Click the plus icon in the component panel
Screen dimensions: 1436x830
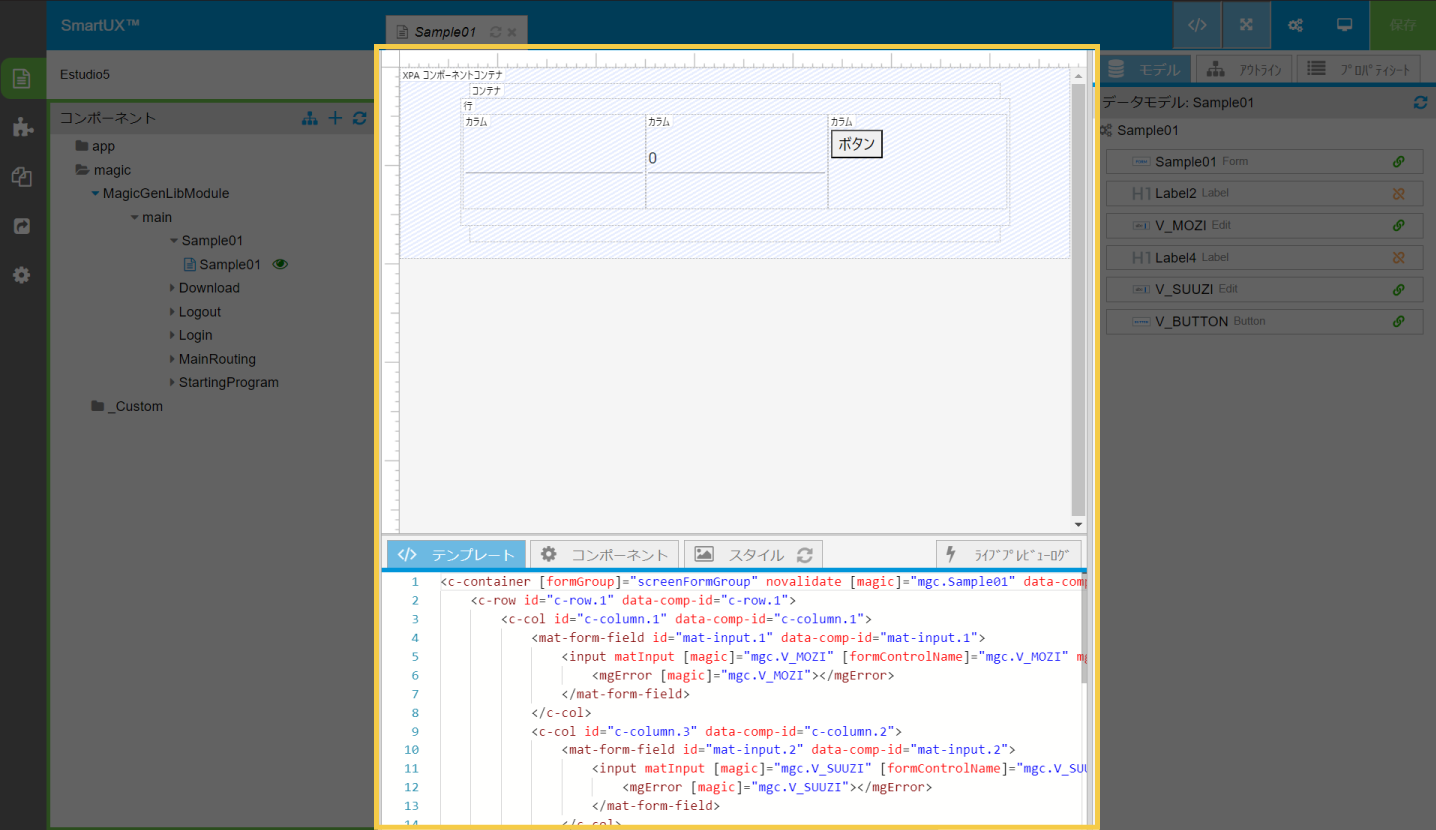pyautogui.click(x=336, y=118)
